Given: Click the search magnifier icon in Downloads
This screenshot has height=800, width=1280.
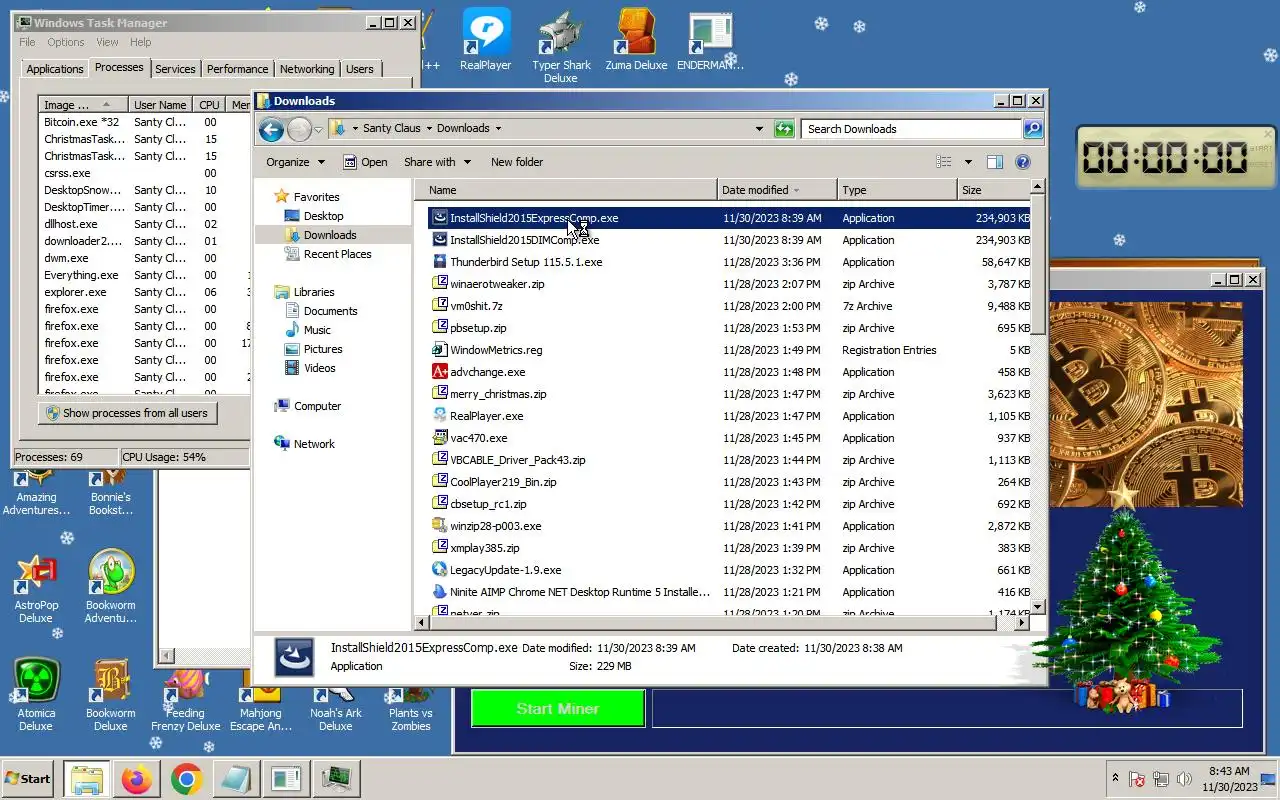Looking at the screenshot, I should [1033, 129].
